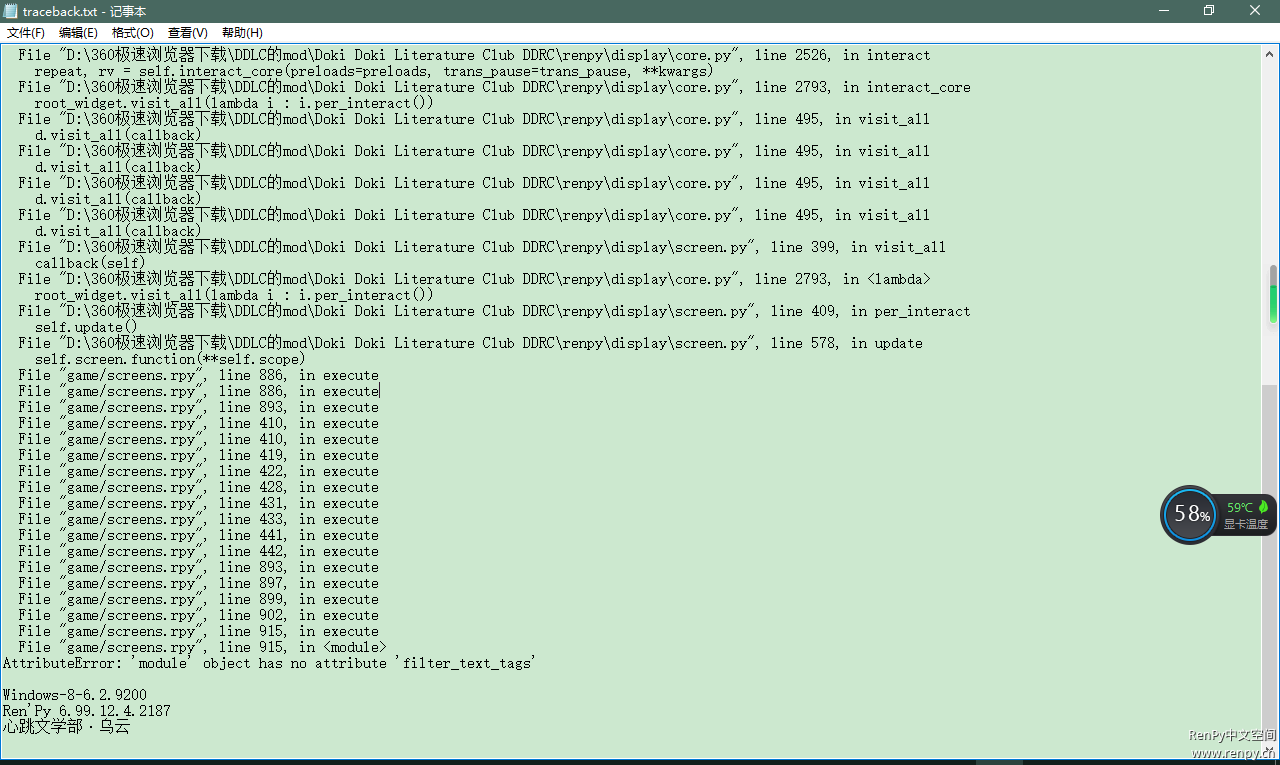Place cursor in the AttributeError line
This screenshot has width=1280, height=765.
pyautogui.click(x=269, y=663)
